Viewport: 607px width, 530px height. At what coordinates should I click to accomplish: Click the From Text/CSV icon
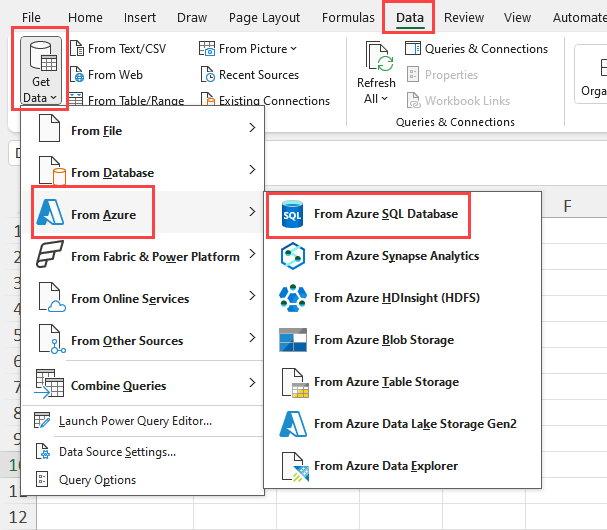tap(77, 49)
